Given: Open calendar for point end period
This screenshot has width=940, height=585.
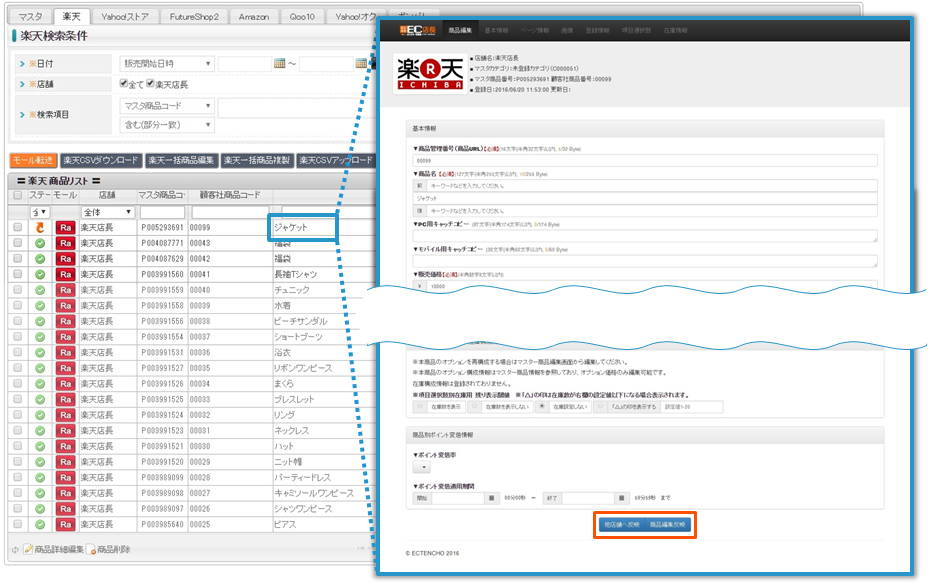Looking at the screenshot, I should (x=622, y=498).
